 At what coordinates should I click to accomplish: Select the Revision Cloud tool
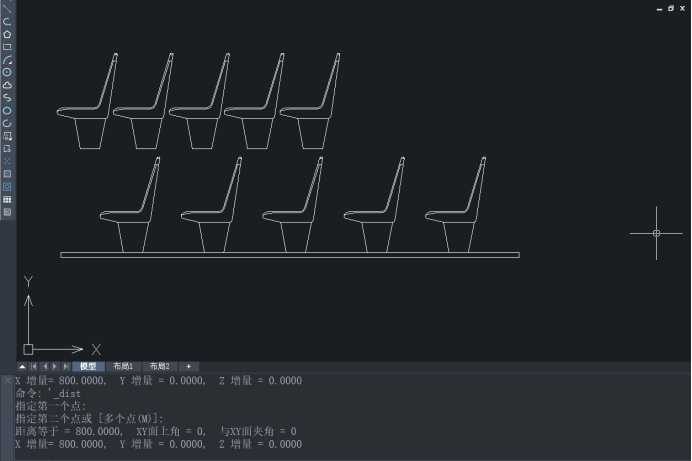[7, 85]
